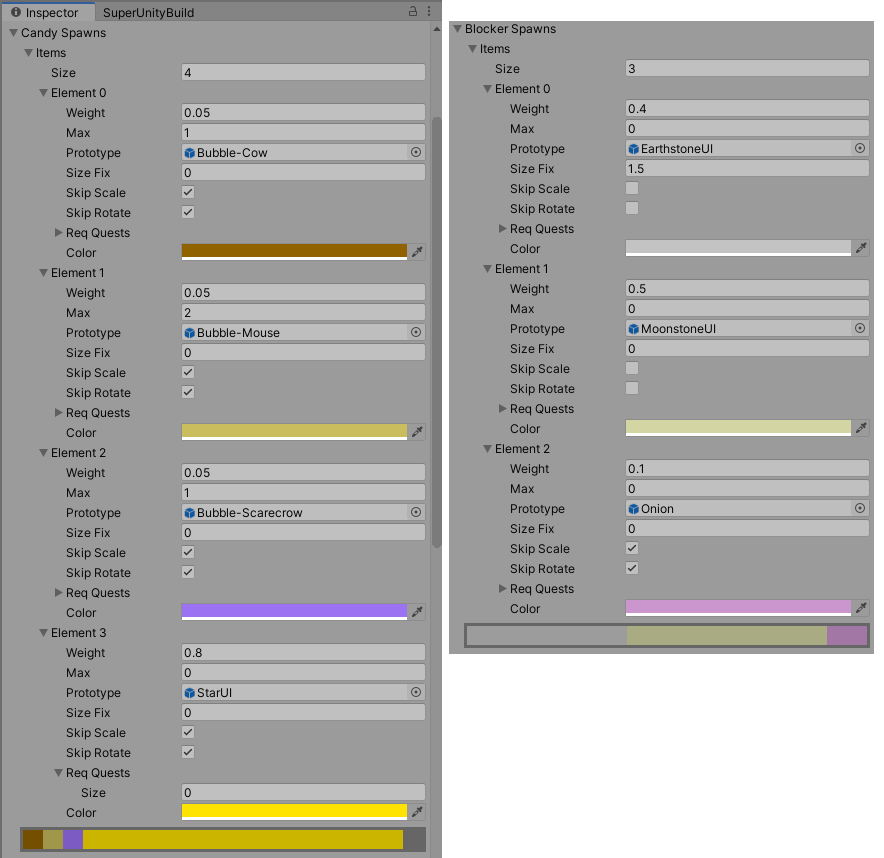This screenshot has height=858, width=884.
Task: Click object picker for Bubble-Cow prototype
Action: tap(416, 153)
